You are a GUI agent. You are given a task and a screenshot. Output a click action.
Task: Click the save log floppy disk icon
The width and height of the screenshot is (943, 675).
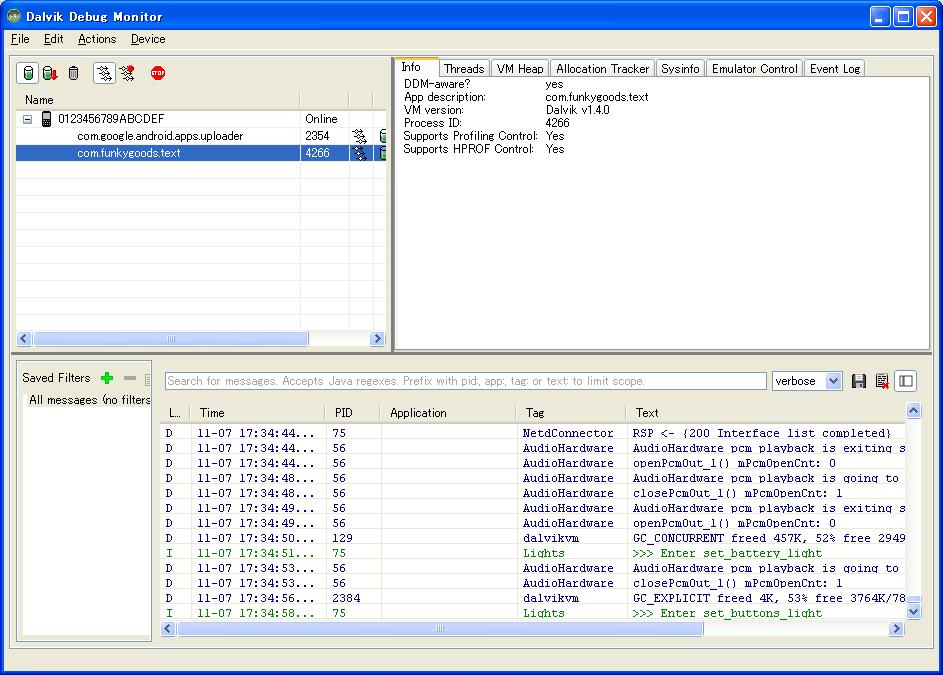[858, 381]
